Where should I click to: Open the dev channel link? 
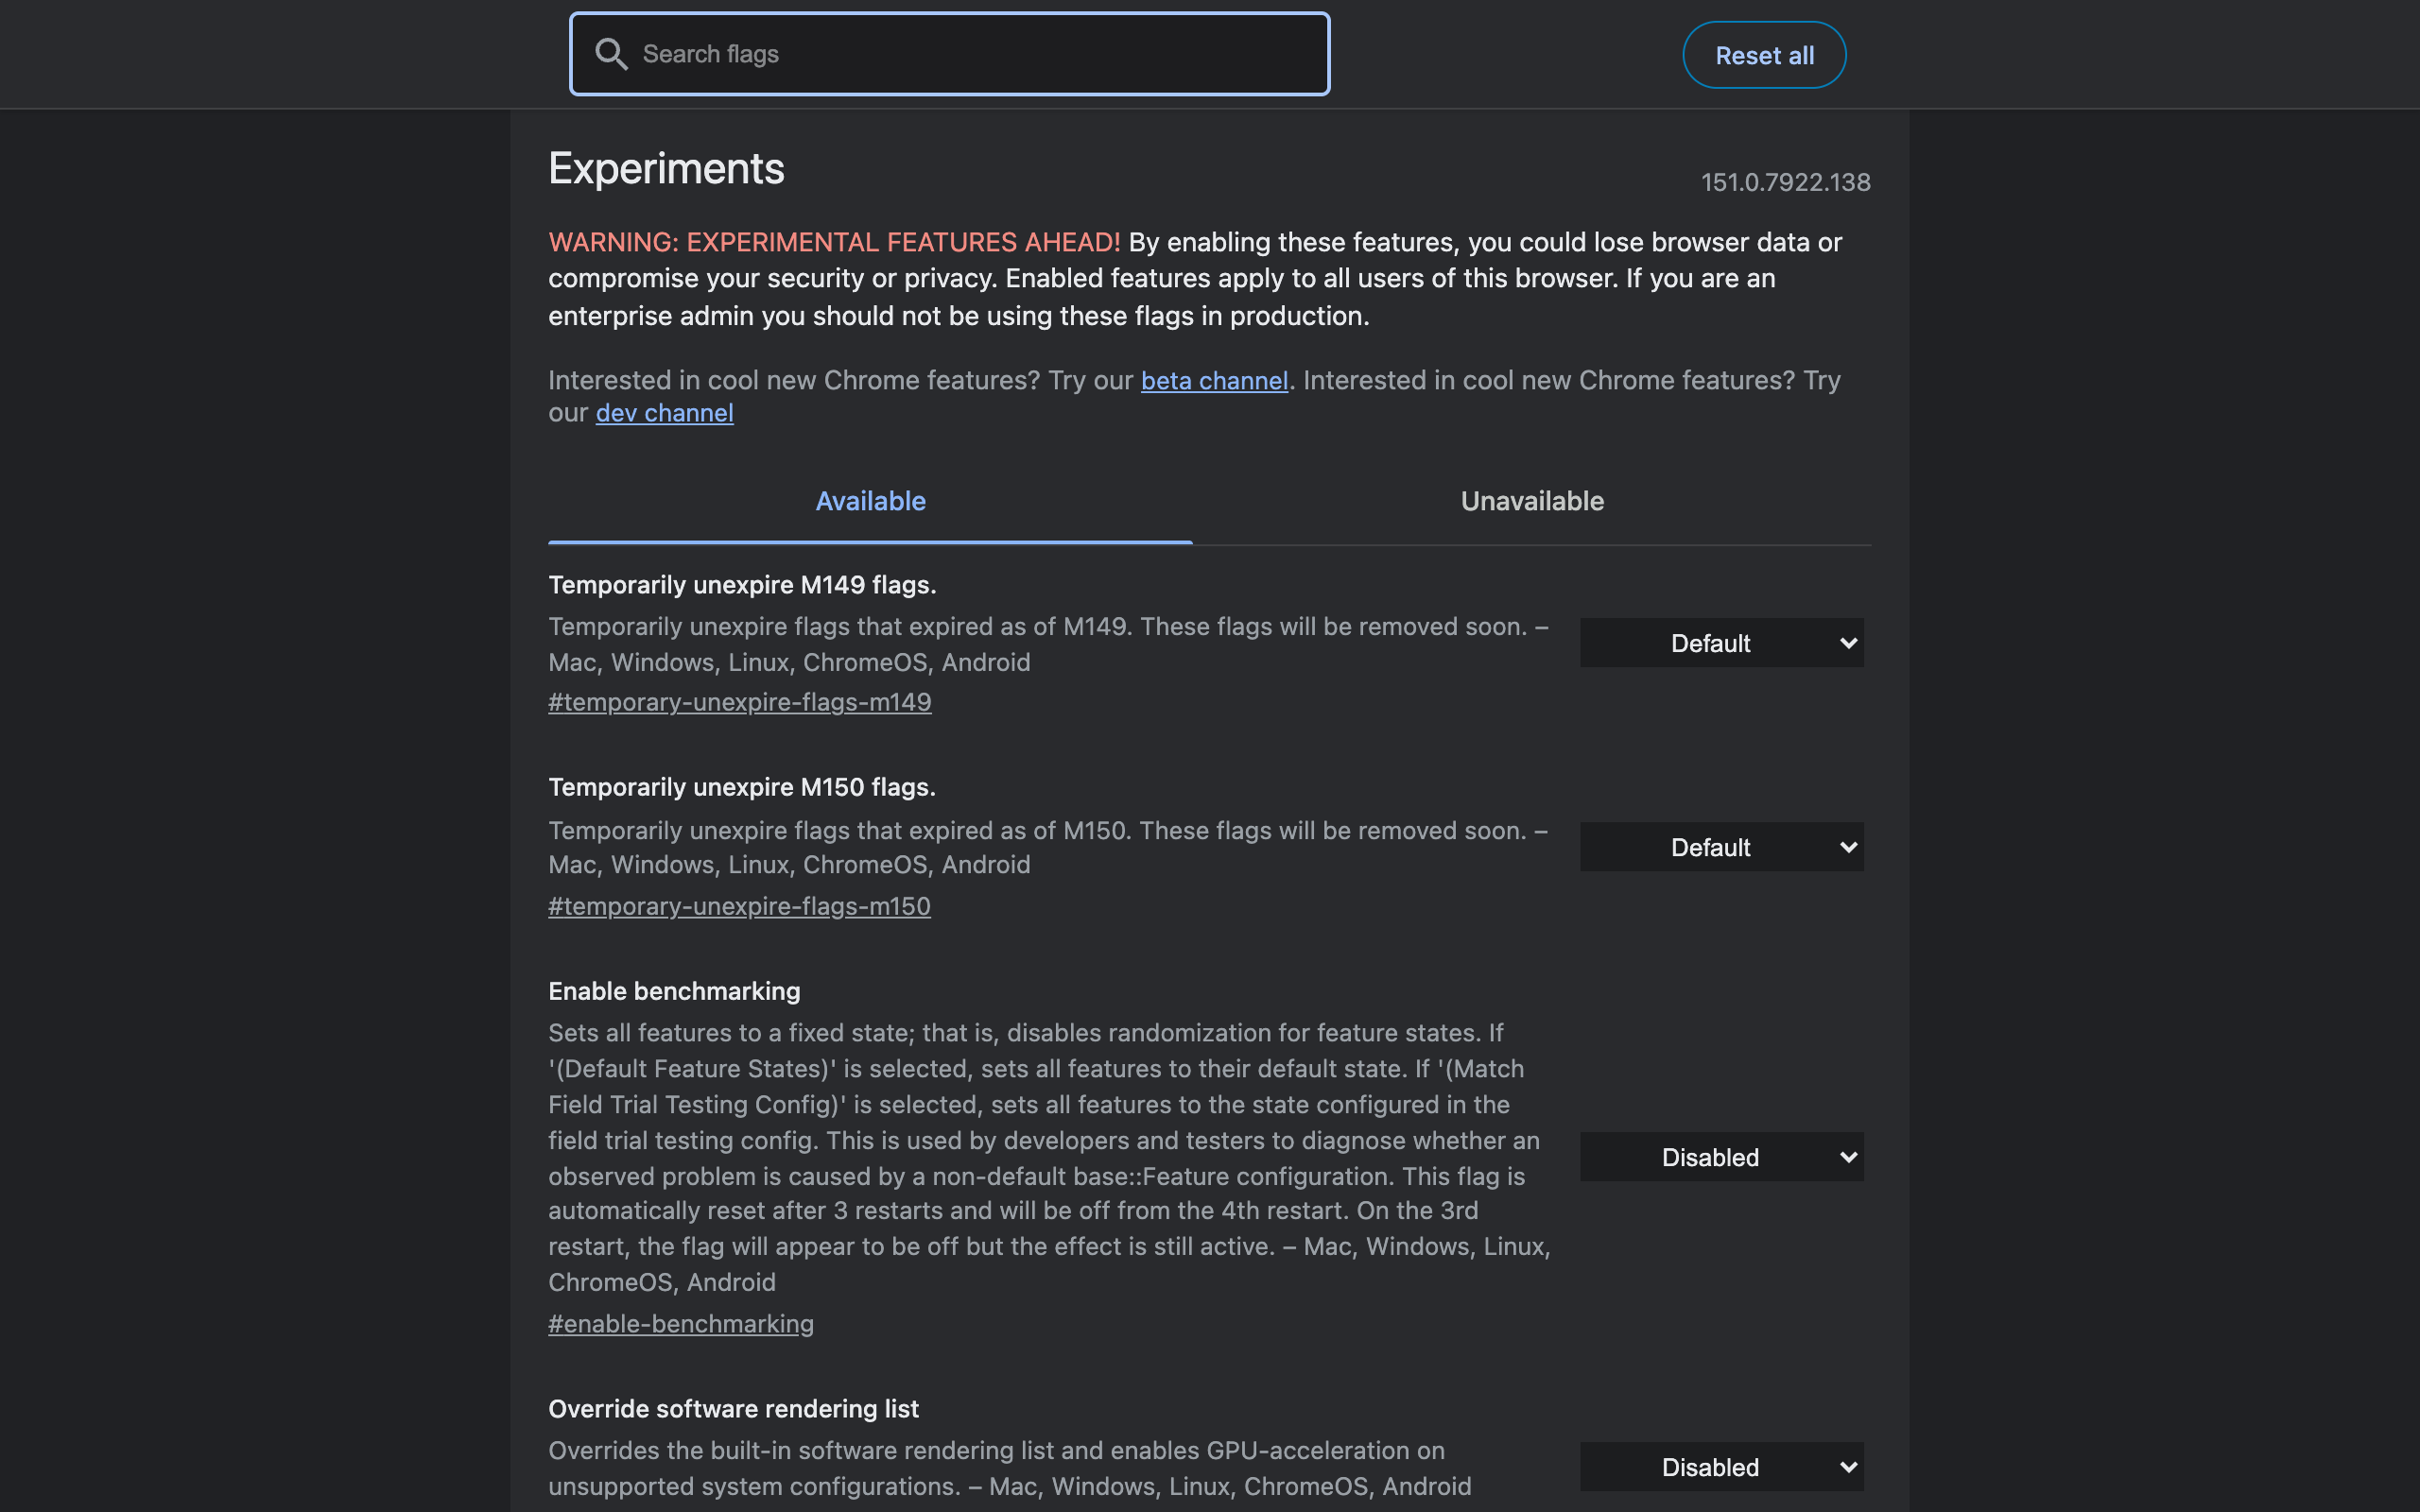(x=664, y=413)
